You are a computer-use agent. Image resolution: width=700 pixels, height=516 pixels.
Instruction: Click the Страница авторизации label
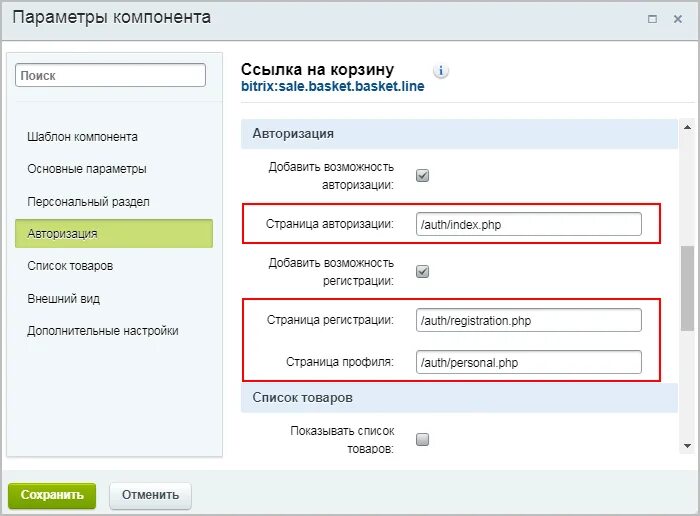330,224
